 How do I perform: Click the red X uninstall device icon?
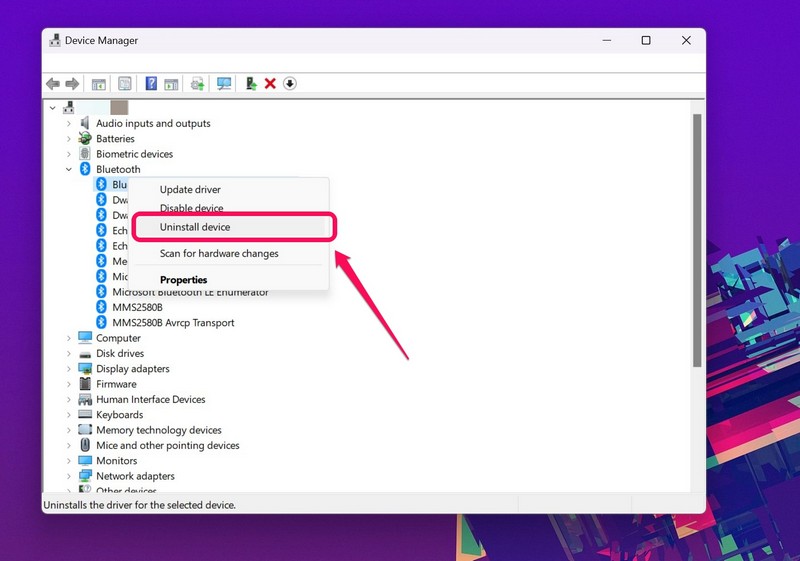coord(270,84)
